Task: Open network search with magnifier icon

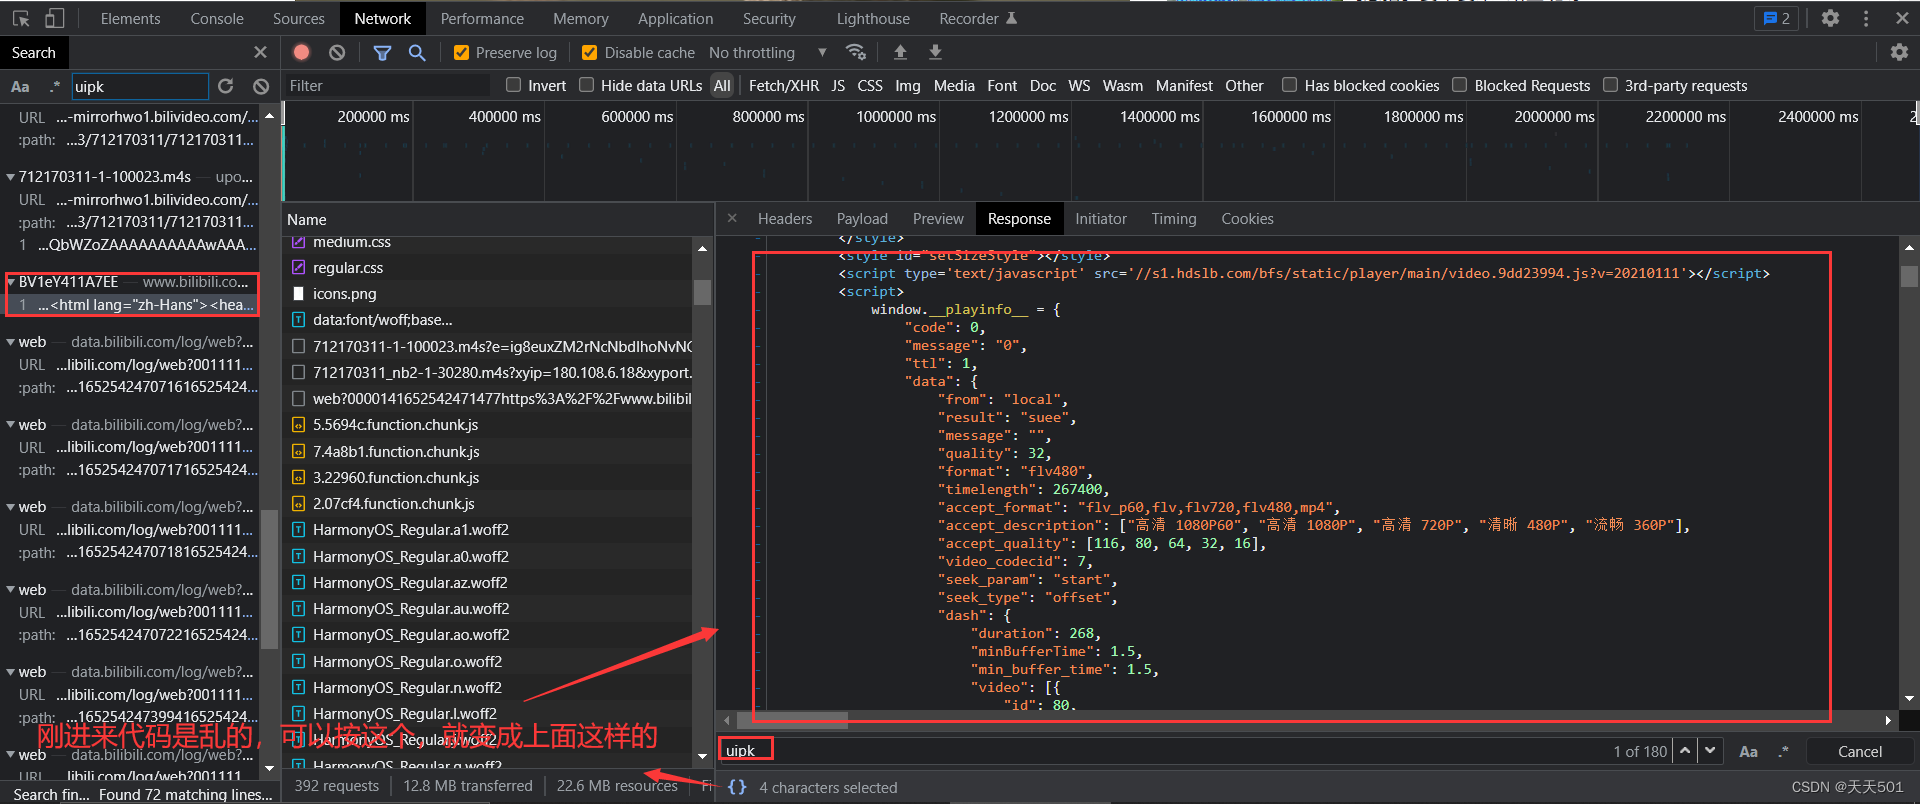Action: (417, 52)
